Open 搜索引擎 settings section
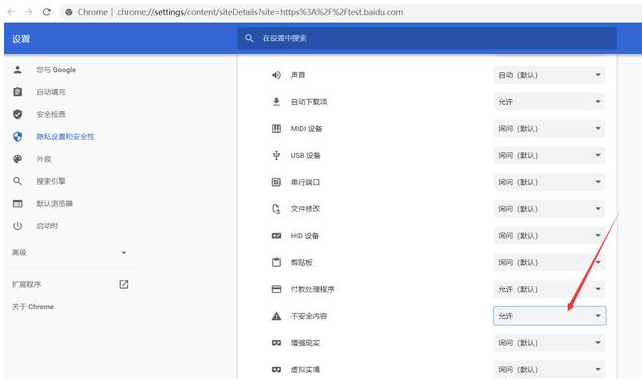Image resolution: width=642 pixels, height=379 pixels. pyautogui.click(x=51, y=181)
